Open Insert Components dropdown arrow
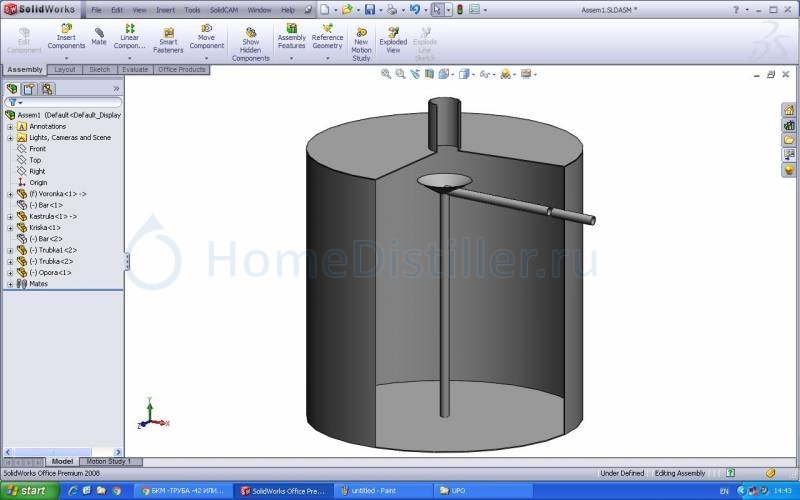This screenshot has width=800, height=500. 66,58
